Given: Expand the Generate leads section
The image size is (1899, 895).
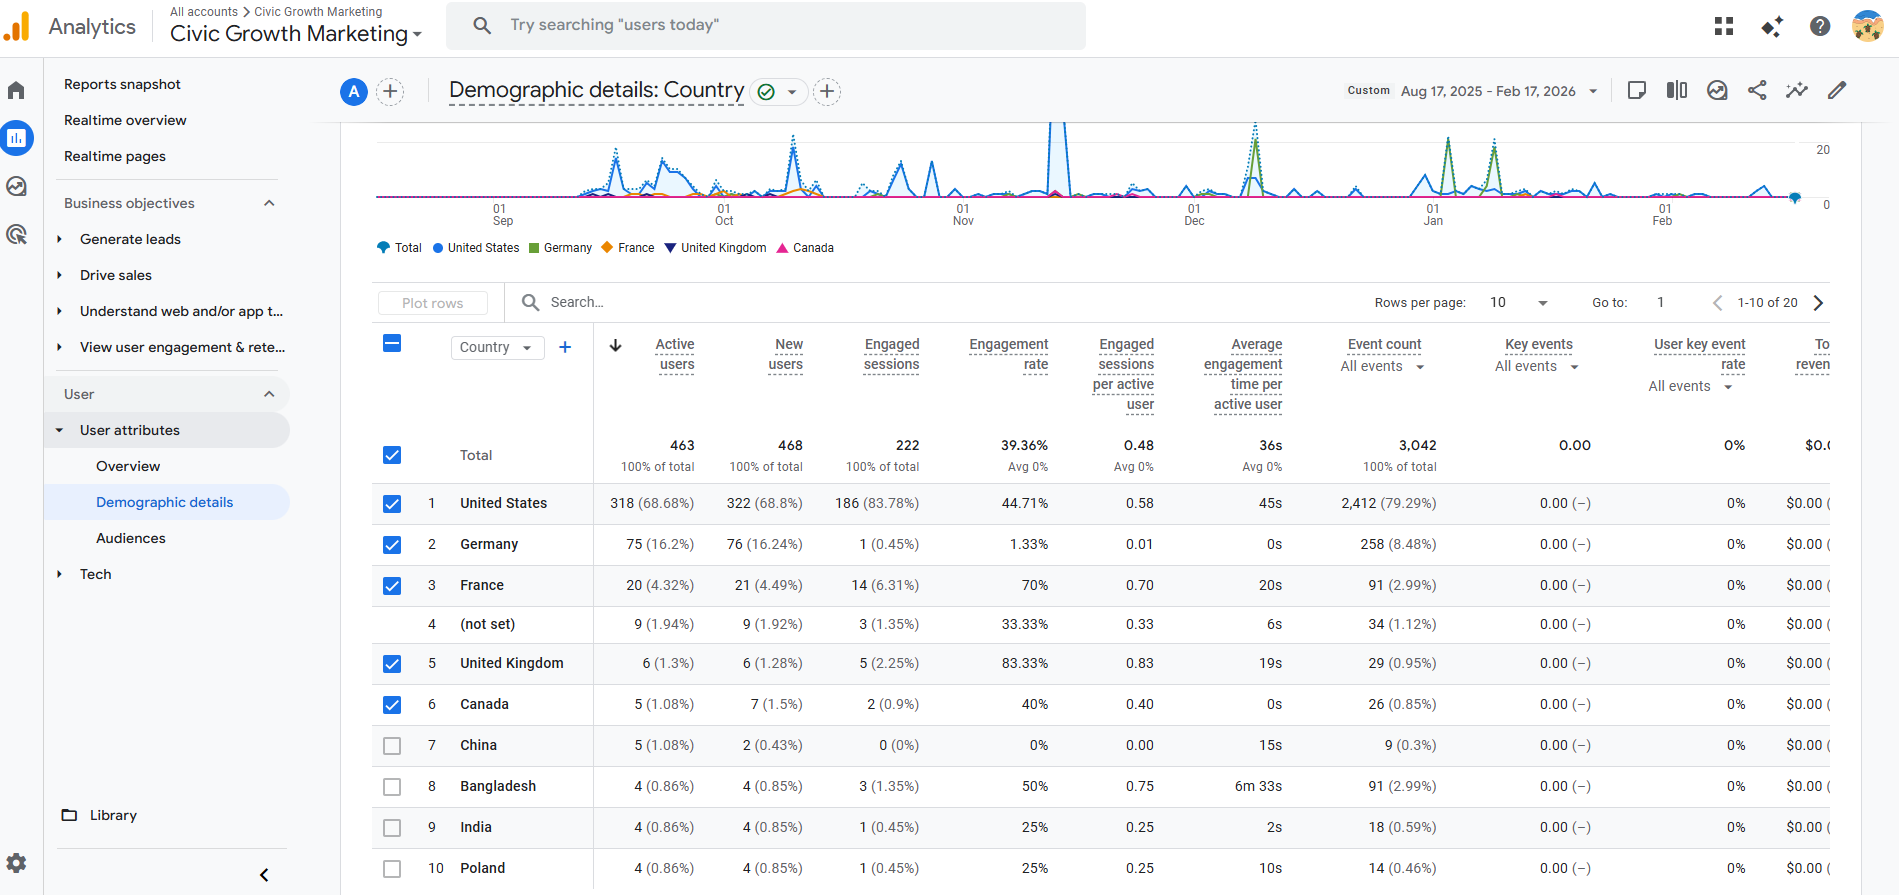Looking at the screenshot, I should point(130,239).
